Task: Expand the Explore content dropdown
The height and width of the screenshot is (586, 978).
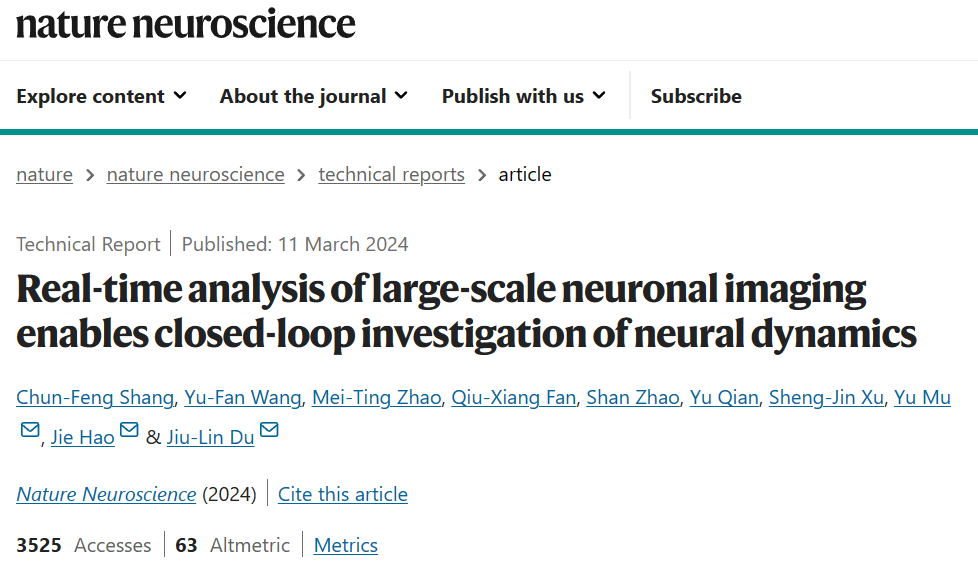Action: (x=101, y=96)
